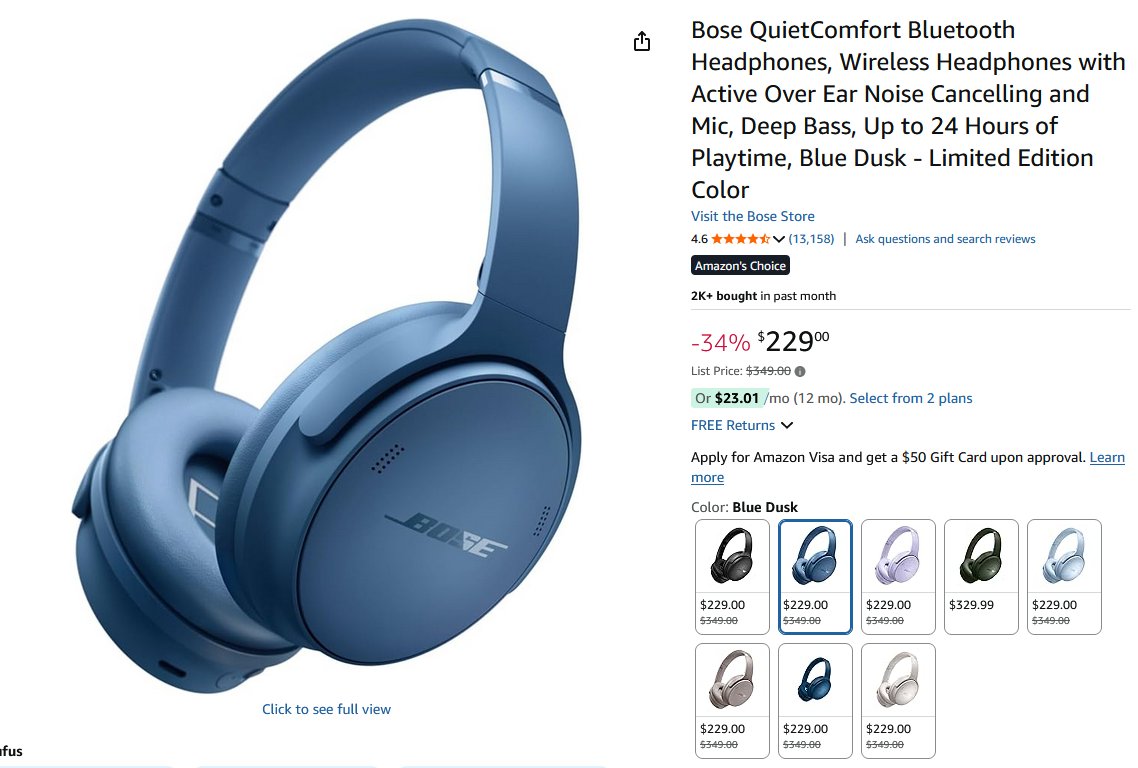Expand the rating breakdown chevron
This screenshot has width=1138, height=768.
pos(779,239)
